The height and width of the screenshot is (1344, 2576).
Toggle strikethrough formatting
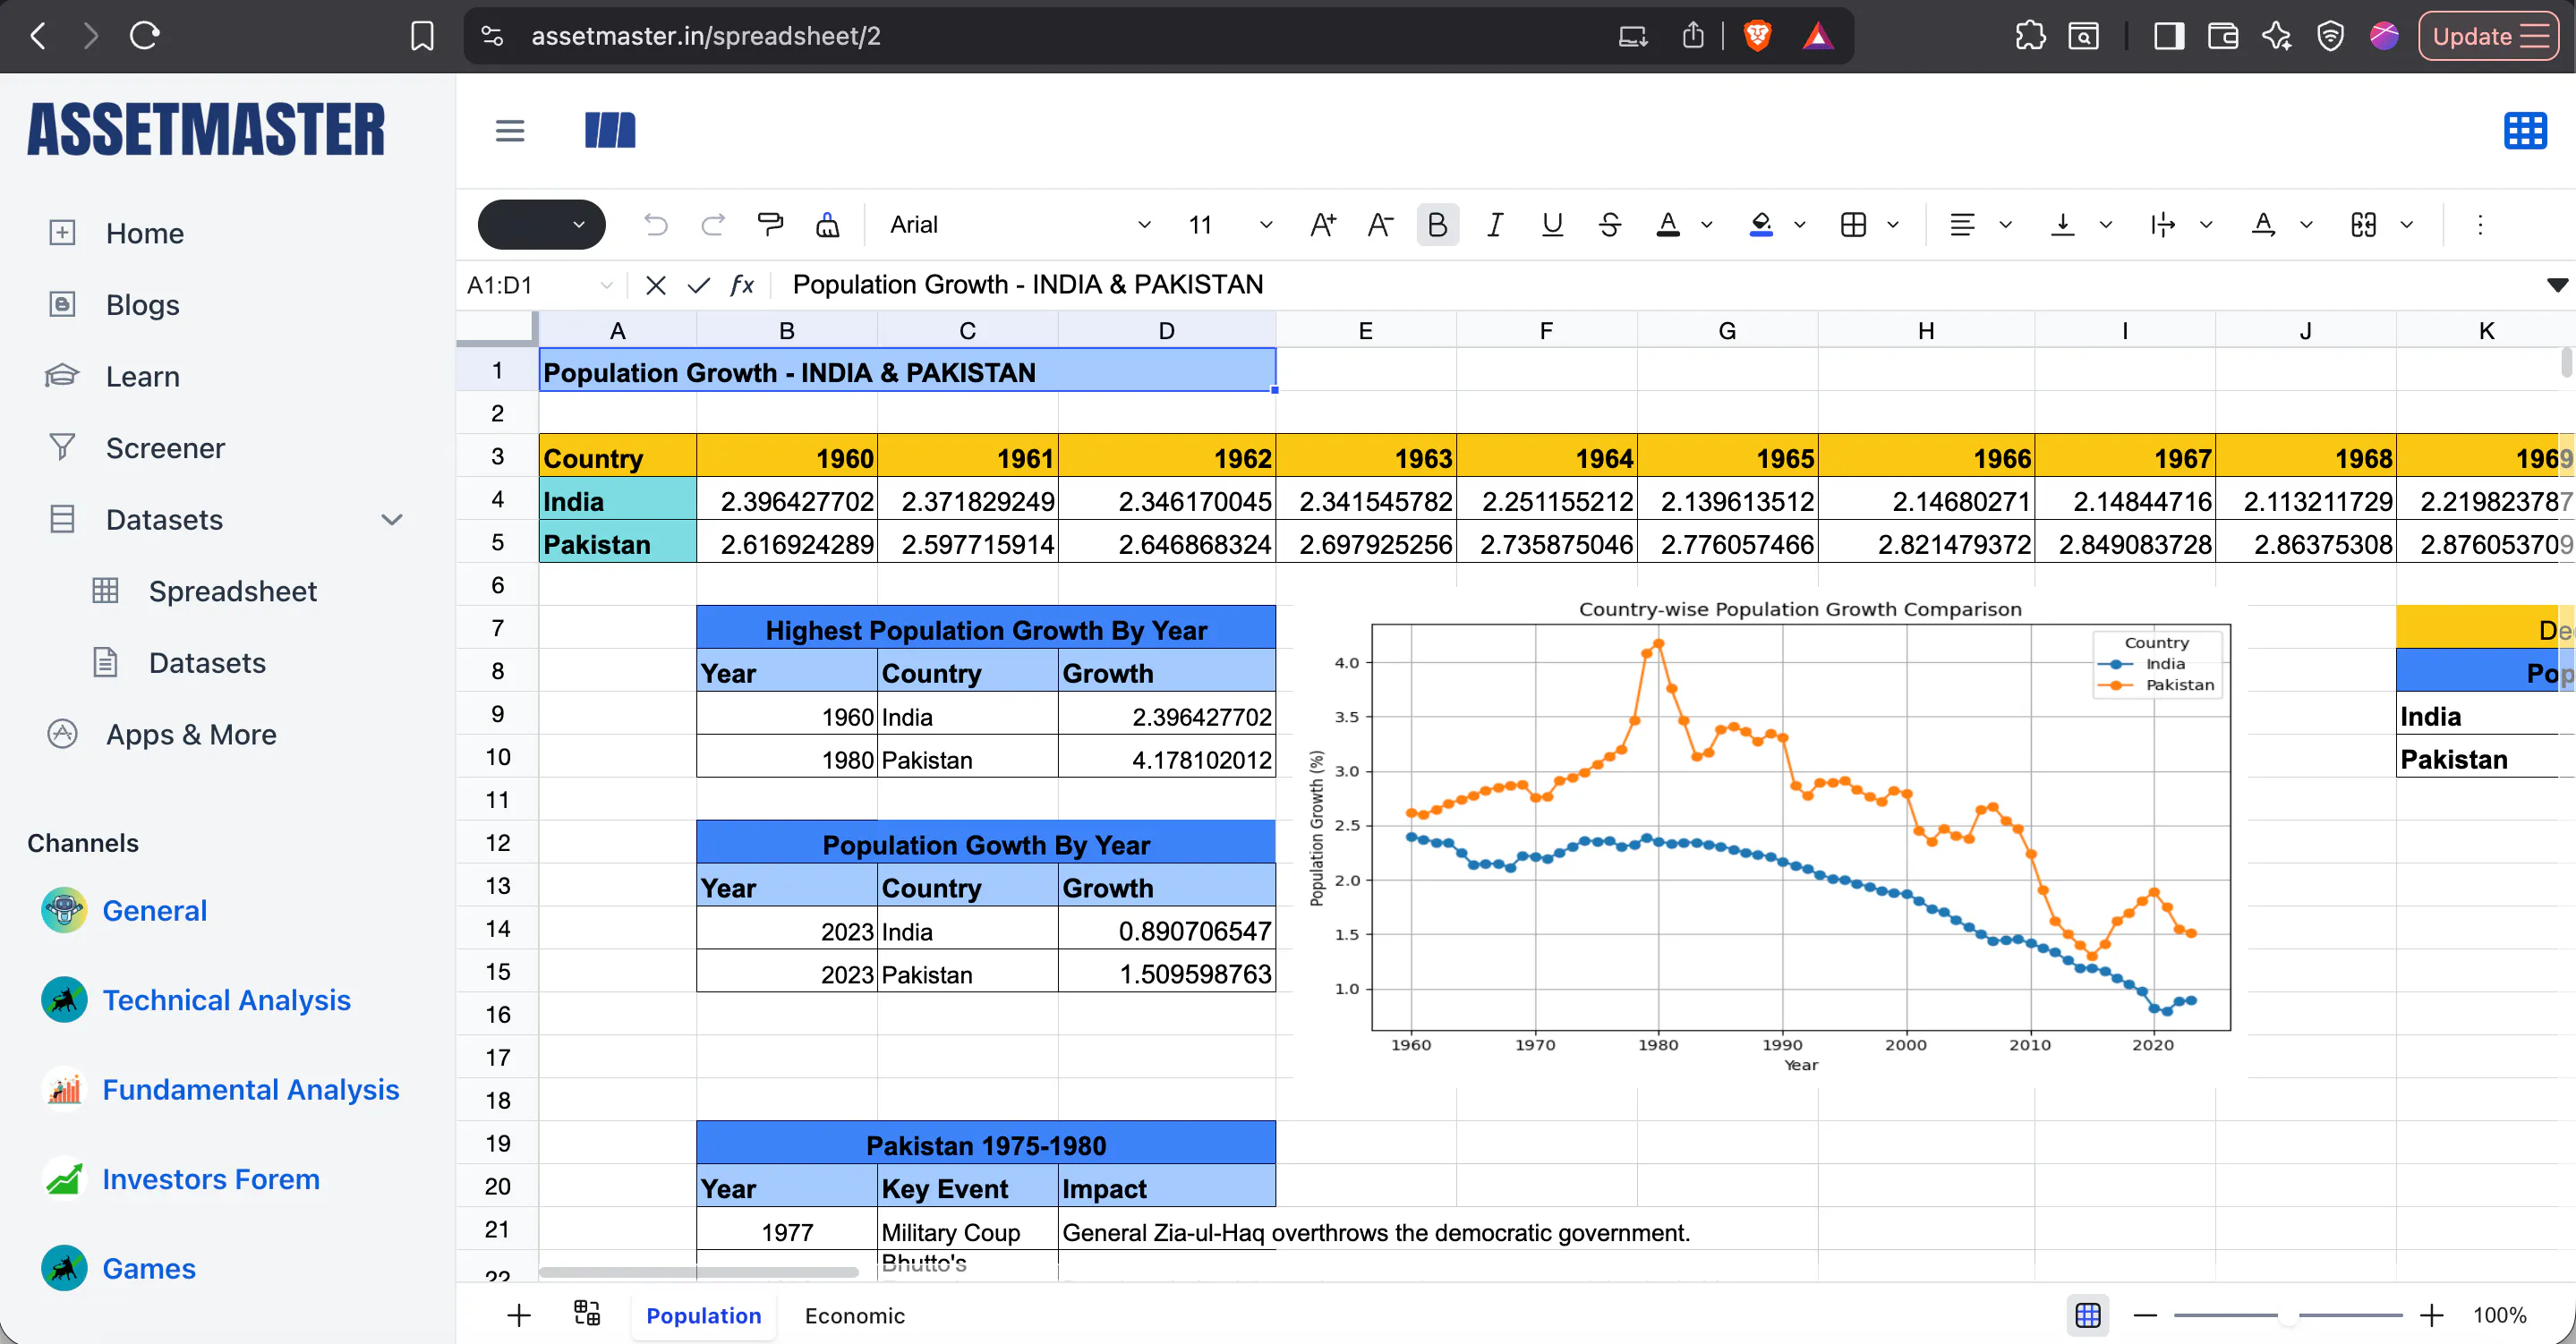pos(1610,225)
